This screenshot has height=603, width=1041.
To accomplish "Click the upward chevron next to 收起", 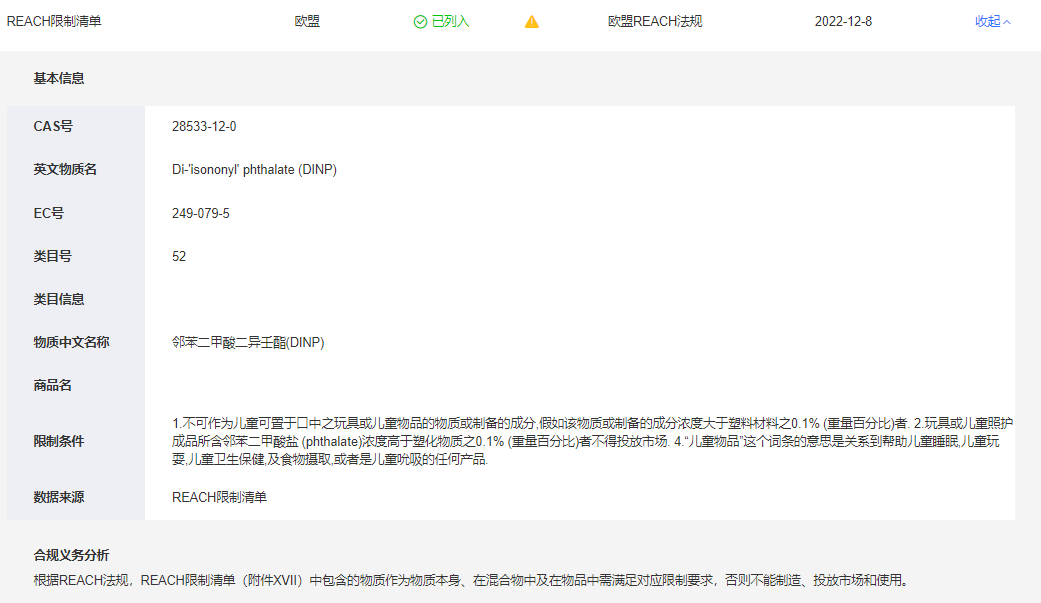I will click(1007, 22).
